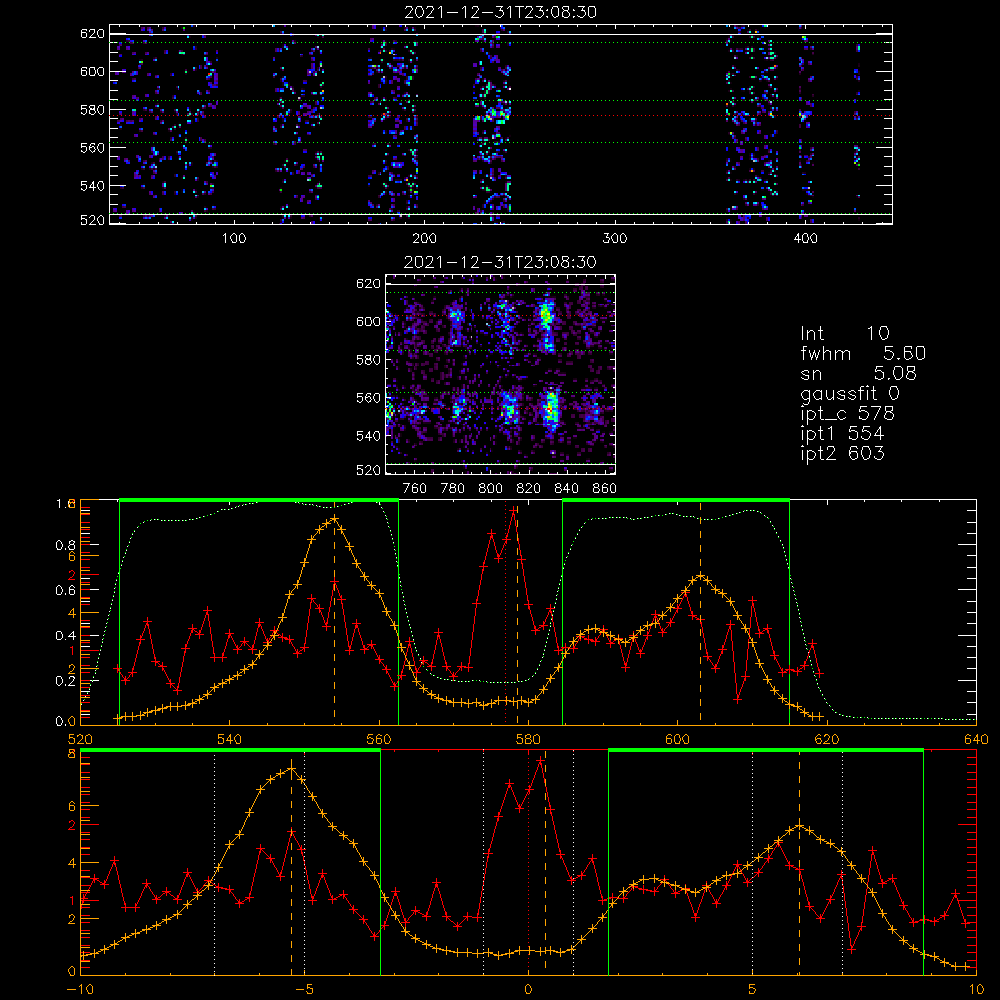Click the orange peak marker at 554 in middle plot
The height and width of the screenshot is (1000, 1000).
[x=334, y=520]
